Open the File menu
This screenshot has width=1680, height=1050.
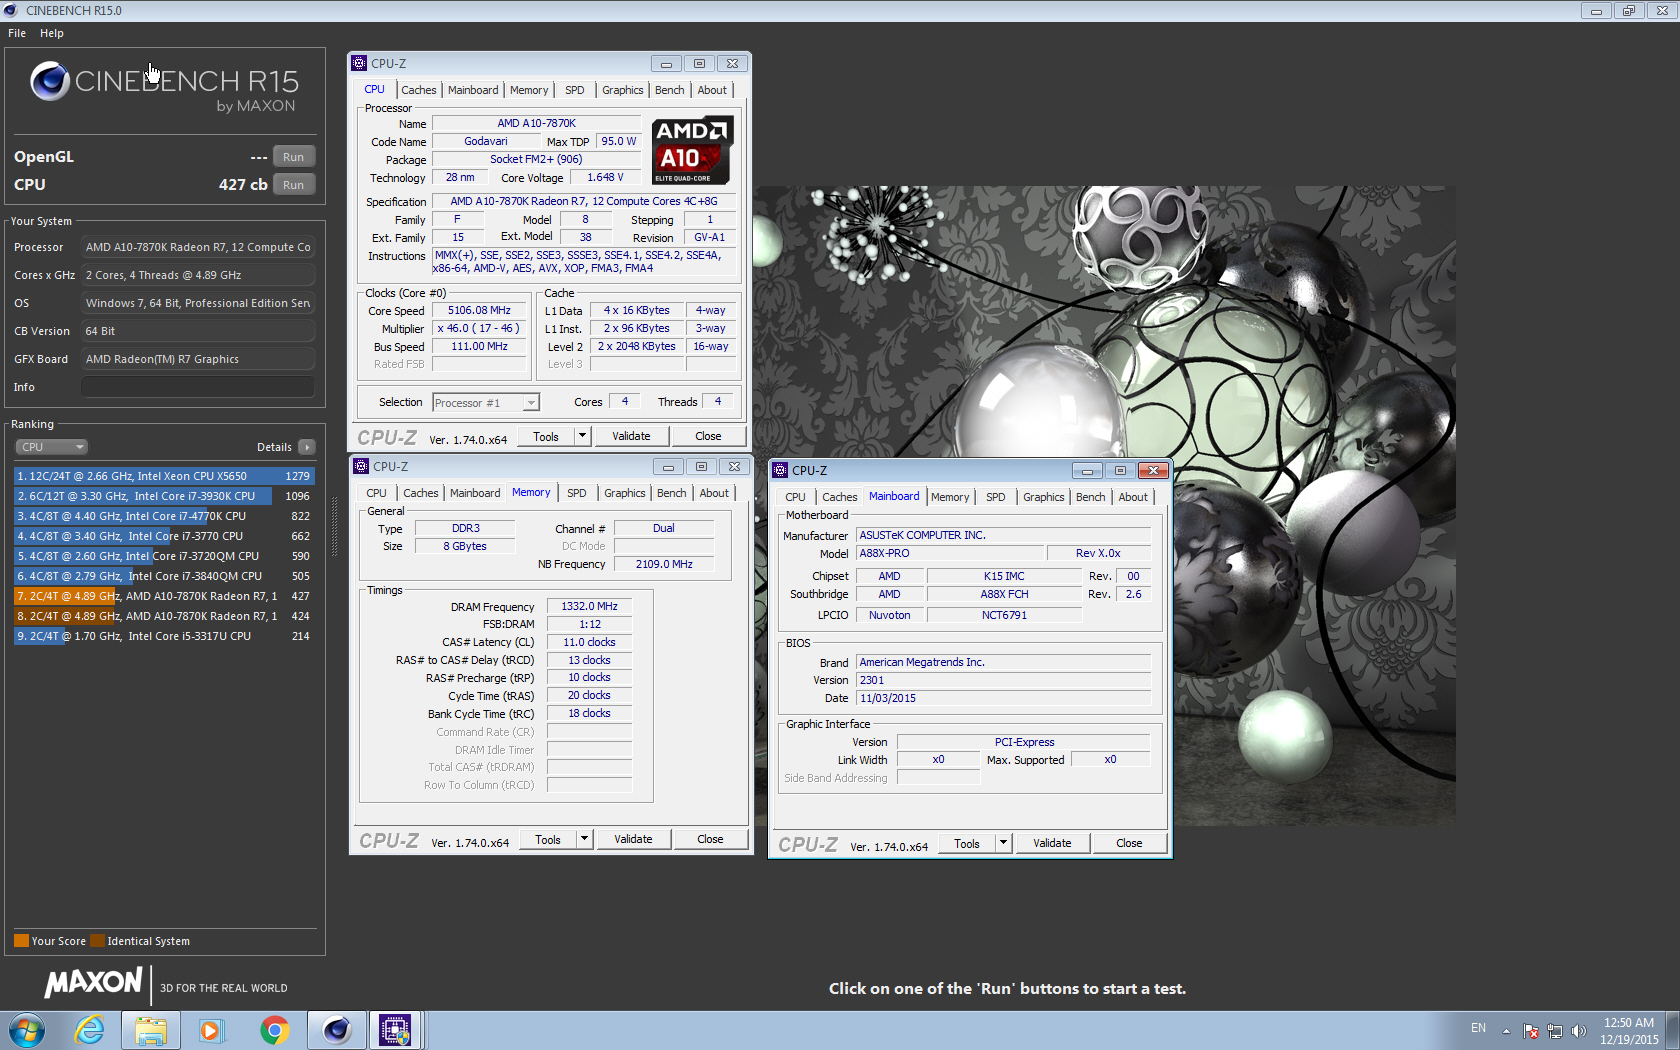17,33
